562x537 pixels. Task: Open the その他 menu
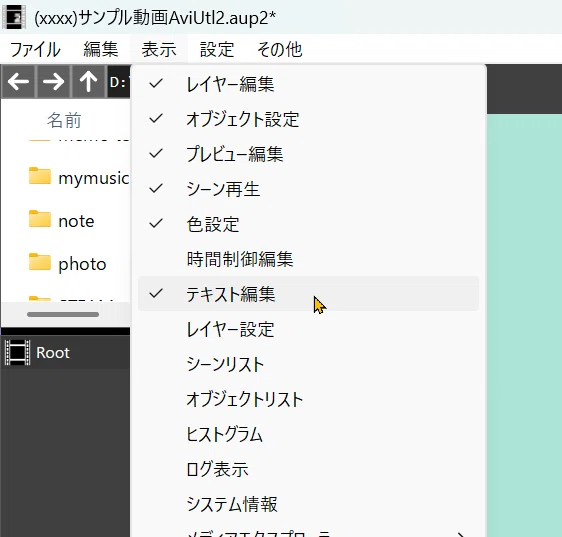click(x=280, y=49)
